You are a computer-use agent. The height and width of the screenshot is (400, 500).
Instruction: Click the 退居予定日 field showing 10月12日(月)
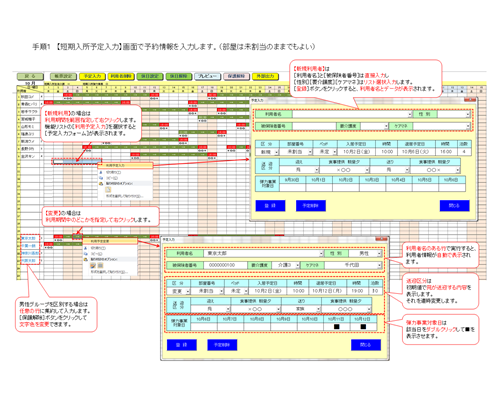[327, 291]
